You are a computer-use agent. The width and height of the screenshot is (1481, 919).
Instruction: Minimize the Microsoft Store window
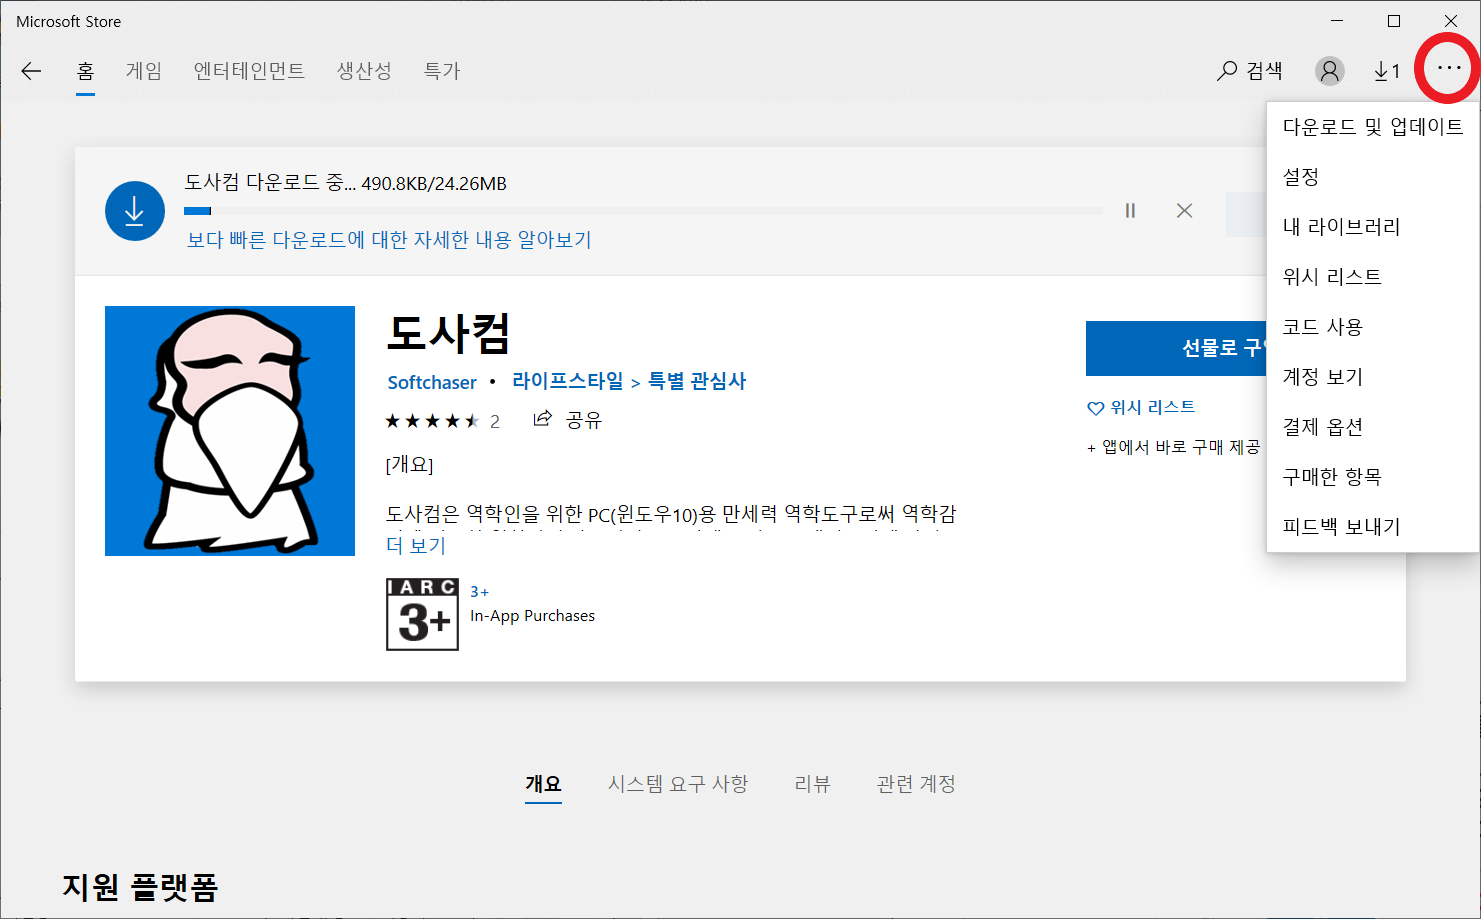click(x=1337, y=21)
